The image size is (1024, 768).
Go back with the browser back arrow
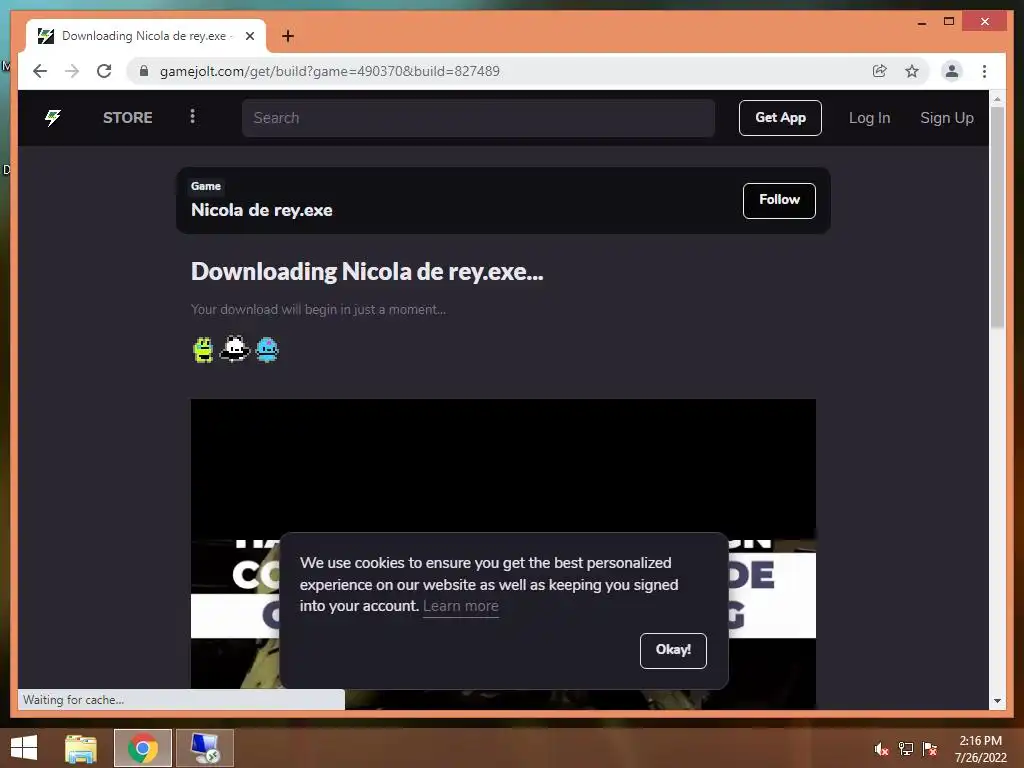point(40,71)
